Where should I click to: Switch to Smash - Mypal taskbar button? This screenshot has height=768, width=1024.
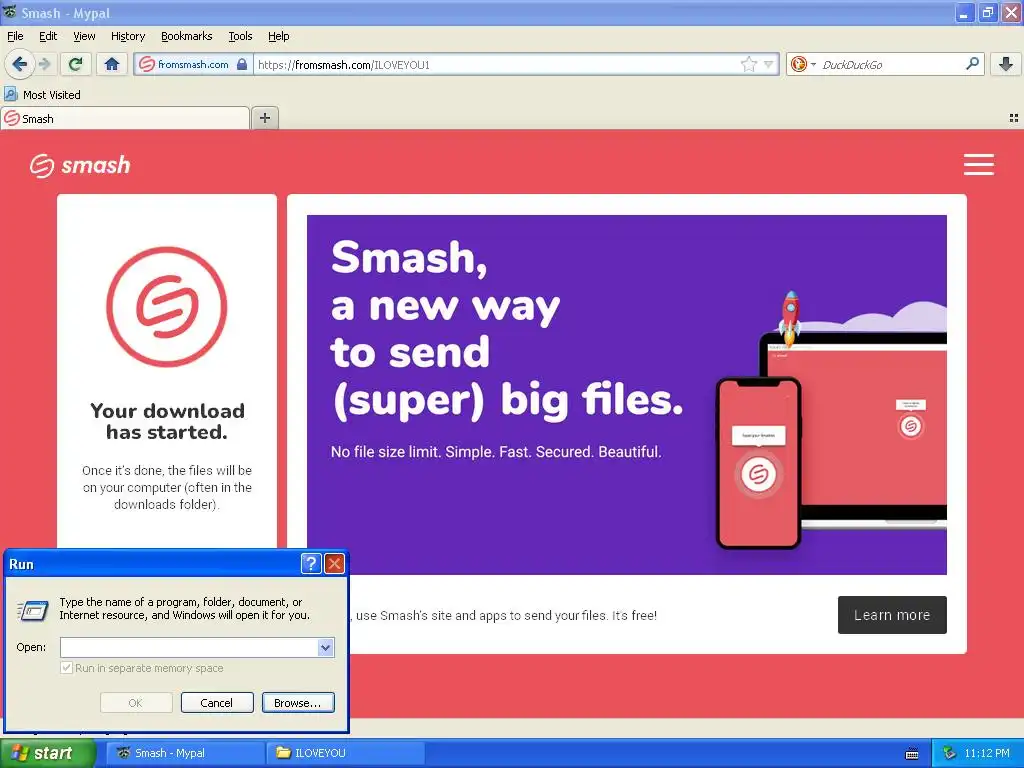coord(185,753)
